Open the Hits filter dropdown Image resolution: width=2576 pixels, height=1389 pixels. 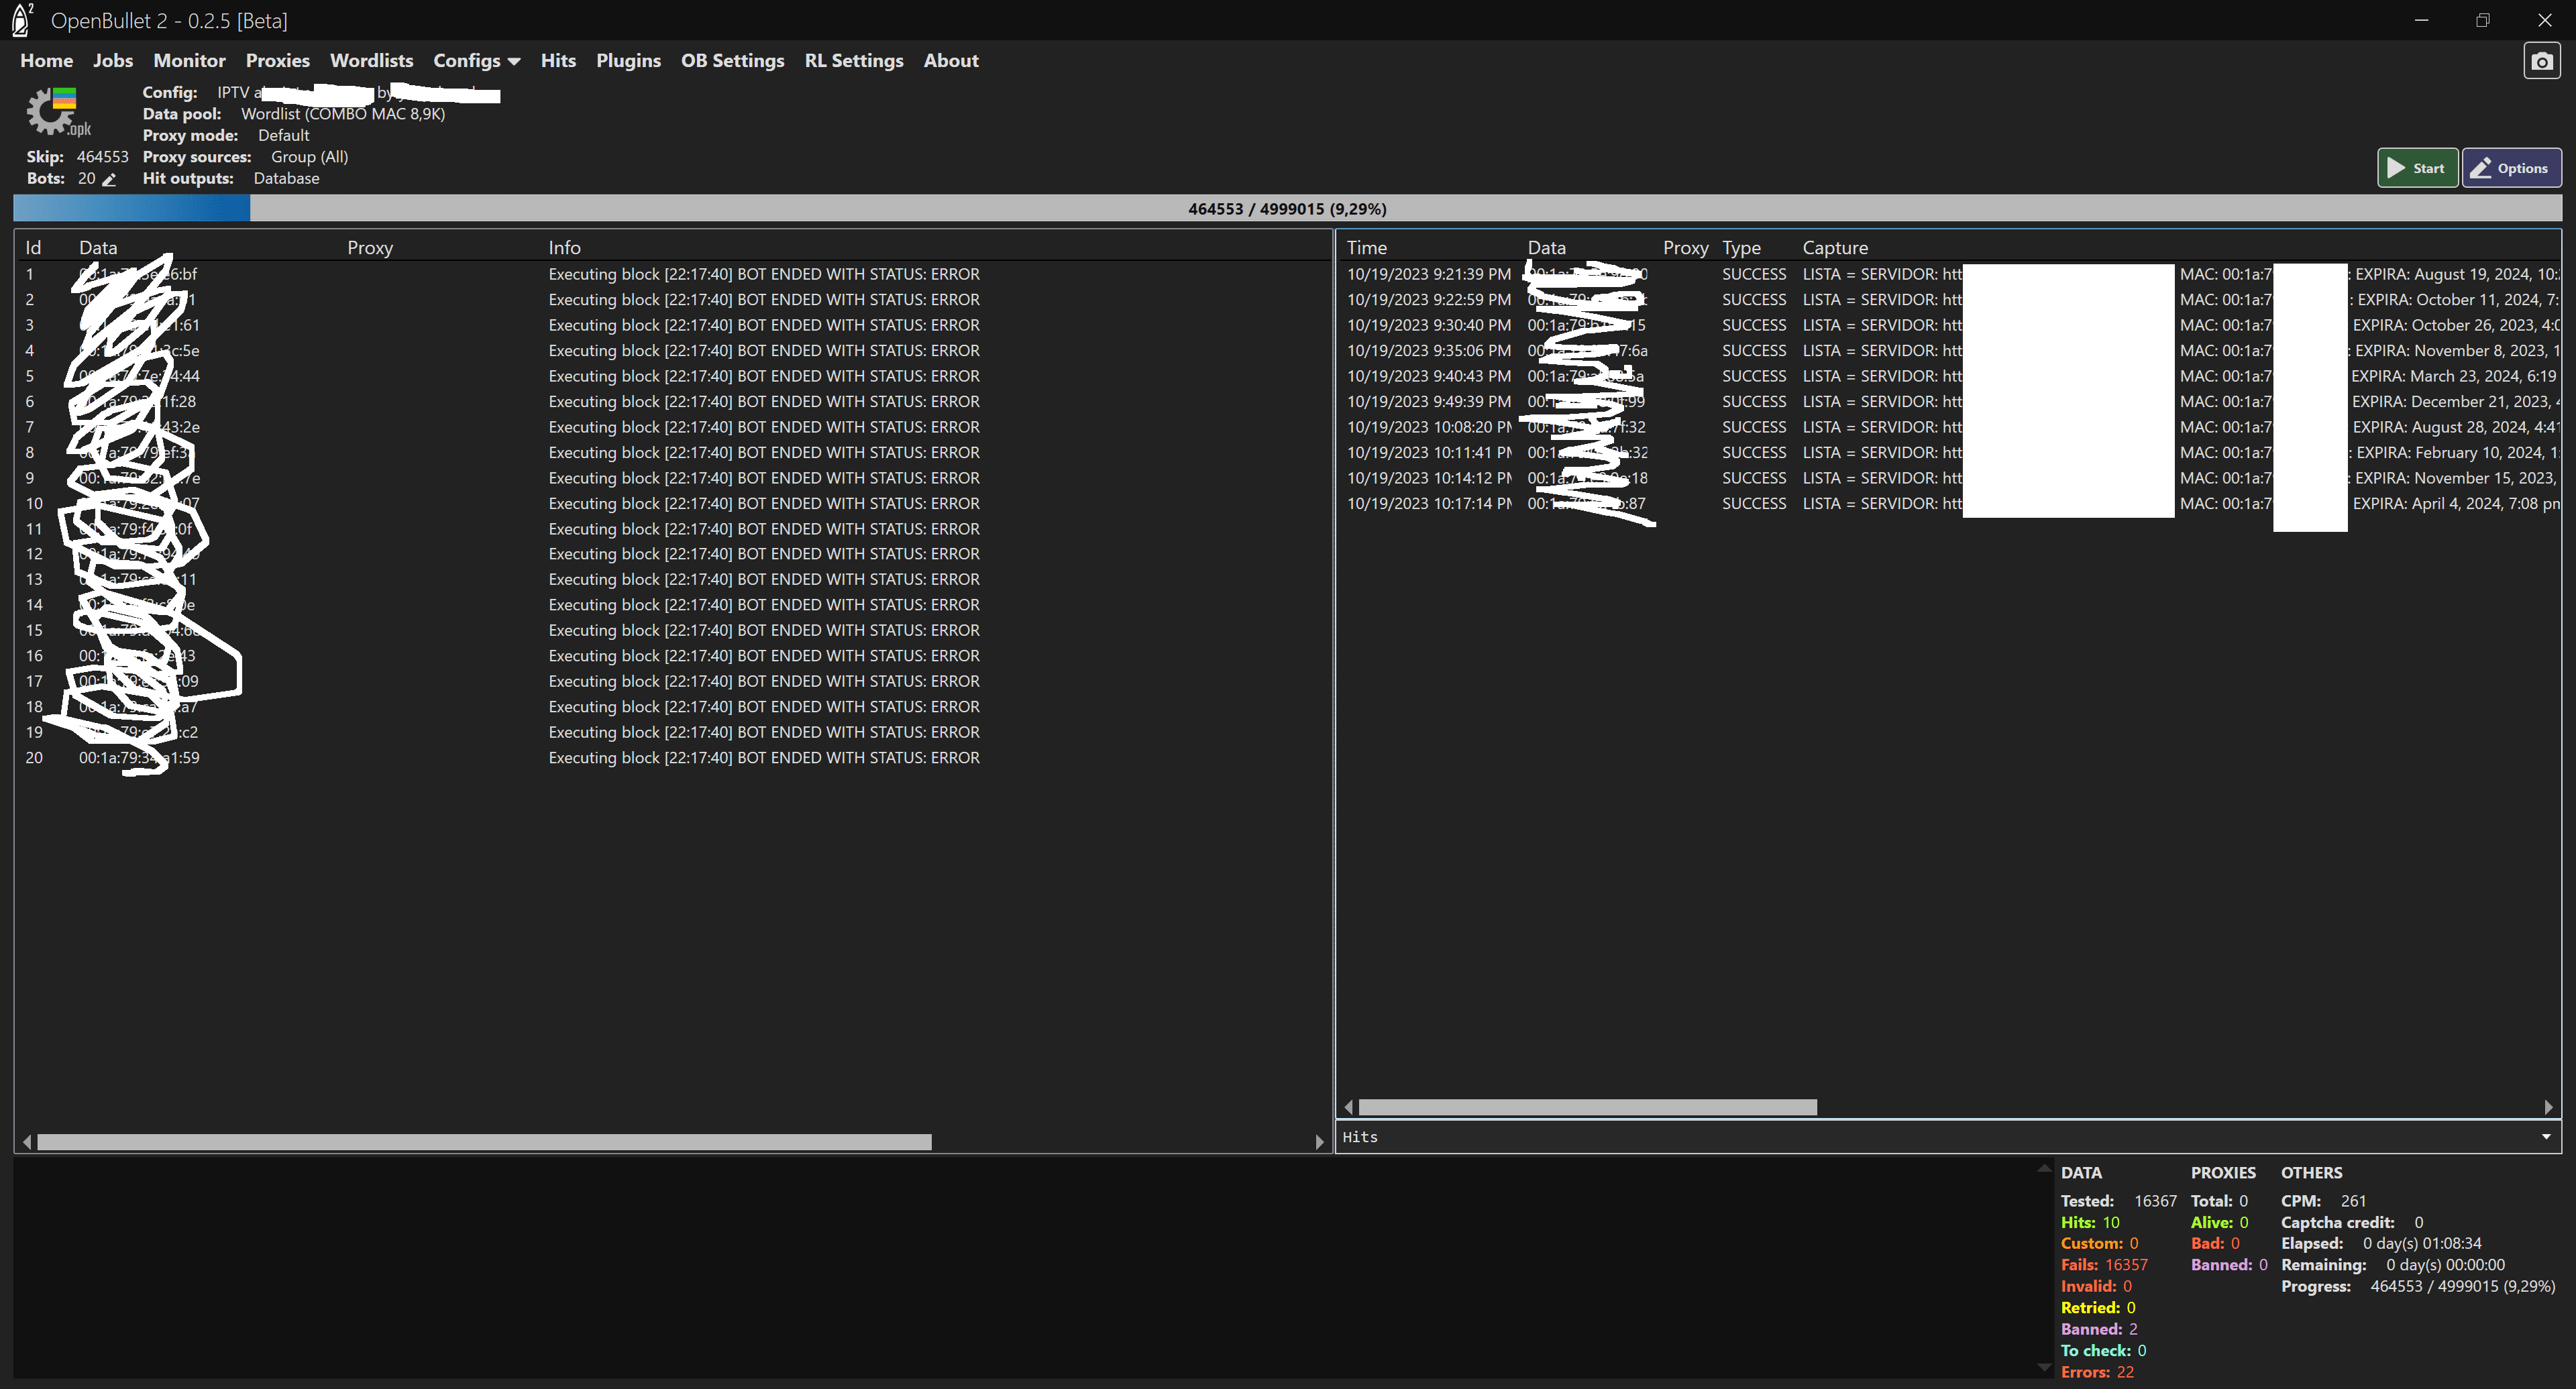[2545, 1137]
